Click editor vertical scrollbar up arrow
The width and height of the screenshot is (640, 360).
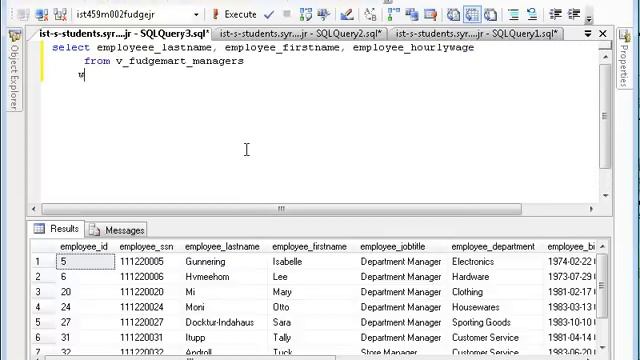[605, 57]
